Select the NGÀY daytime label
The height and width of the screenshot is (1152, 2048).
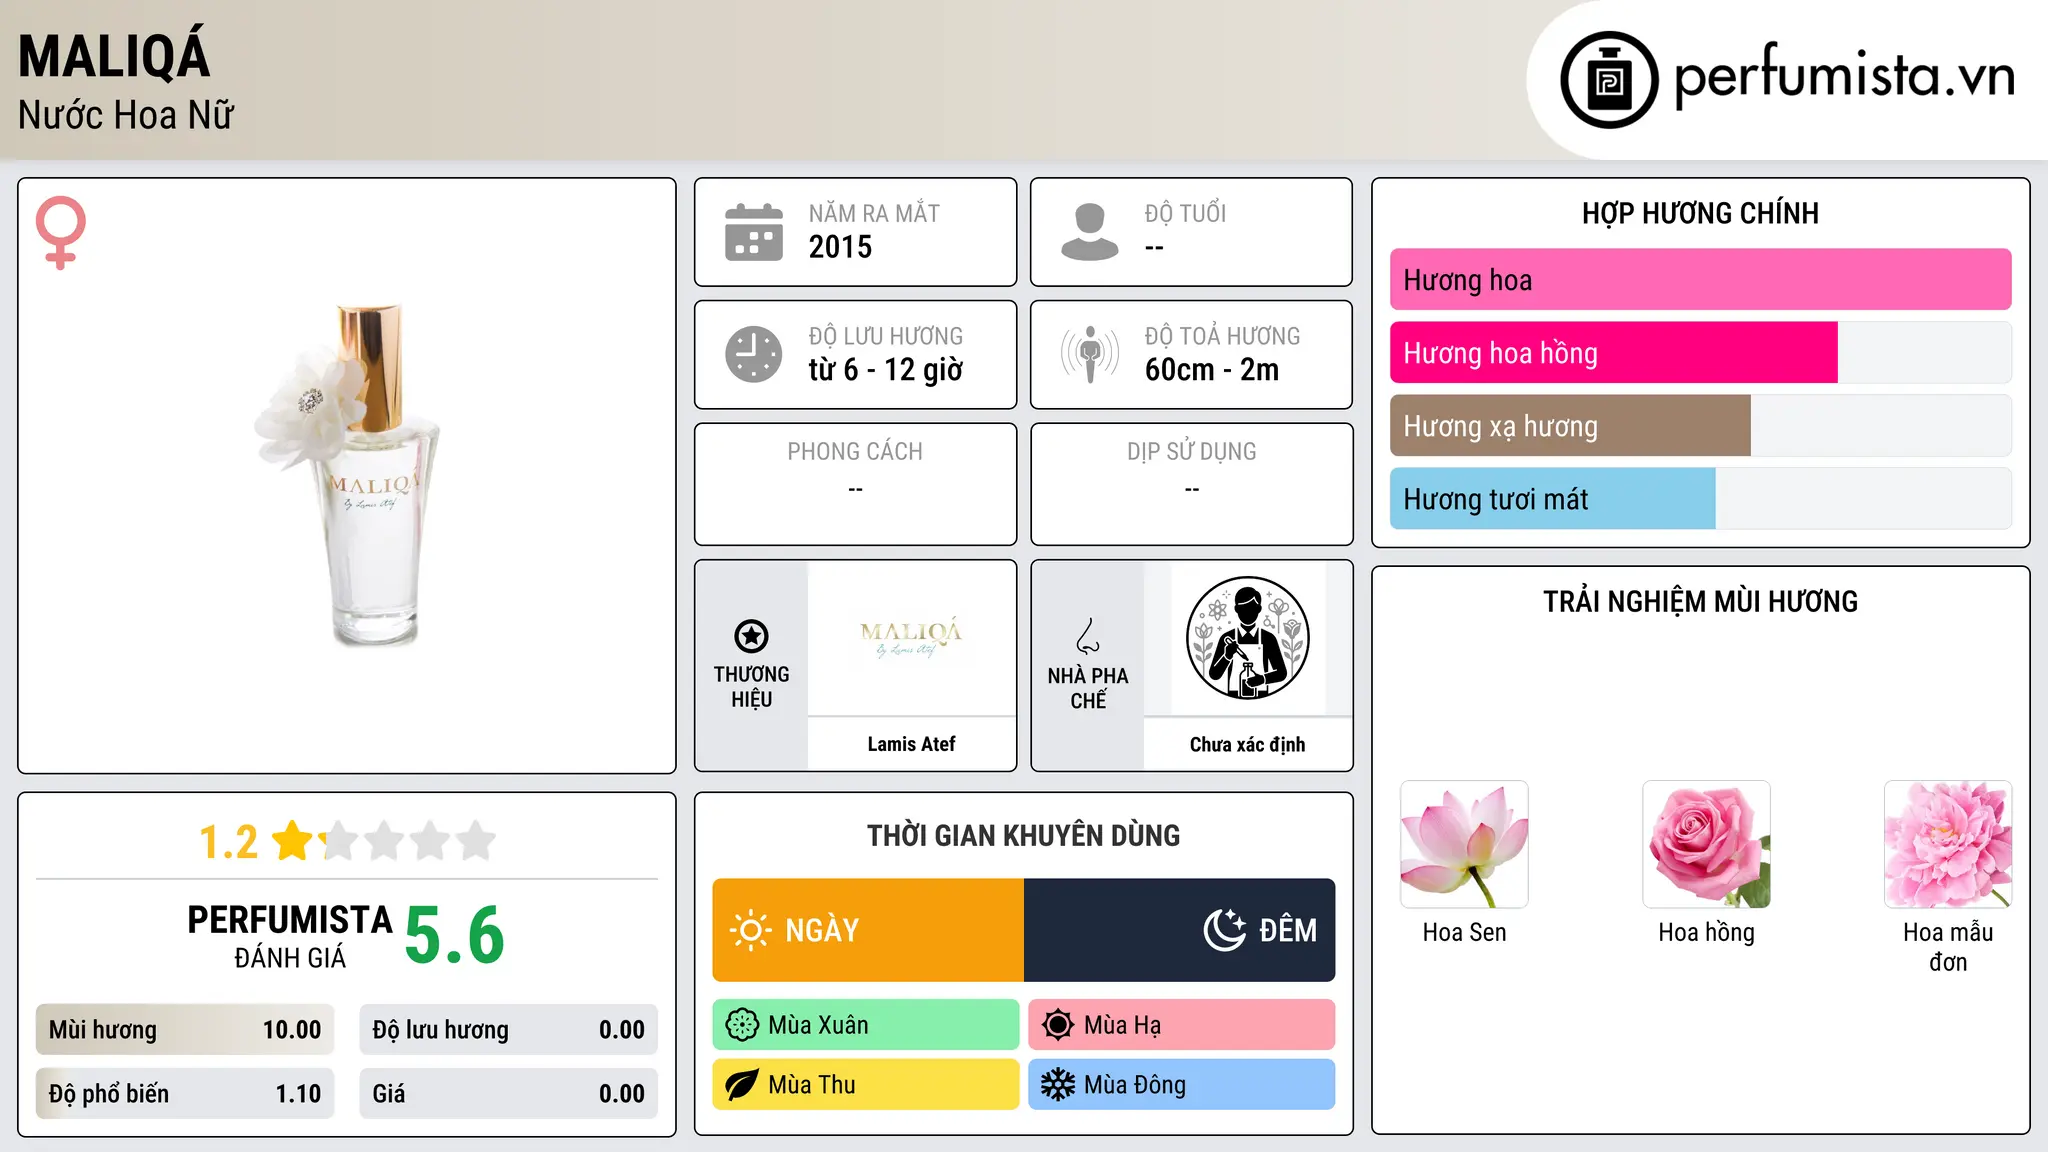822,930
